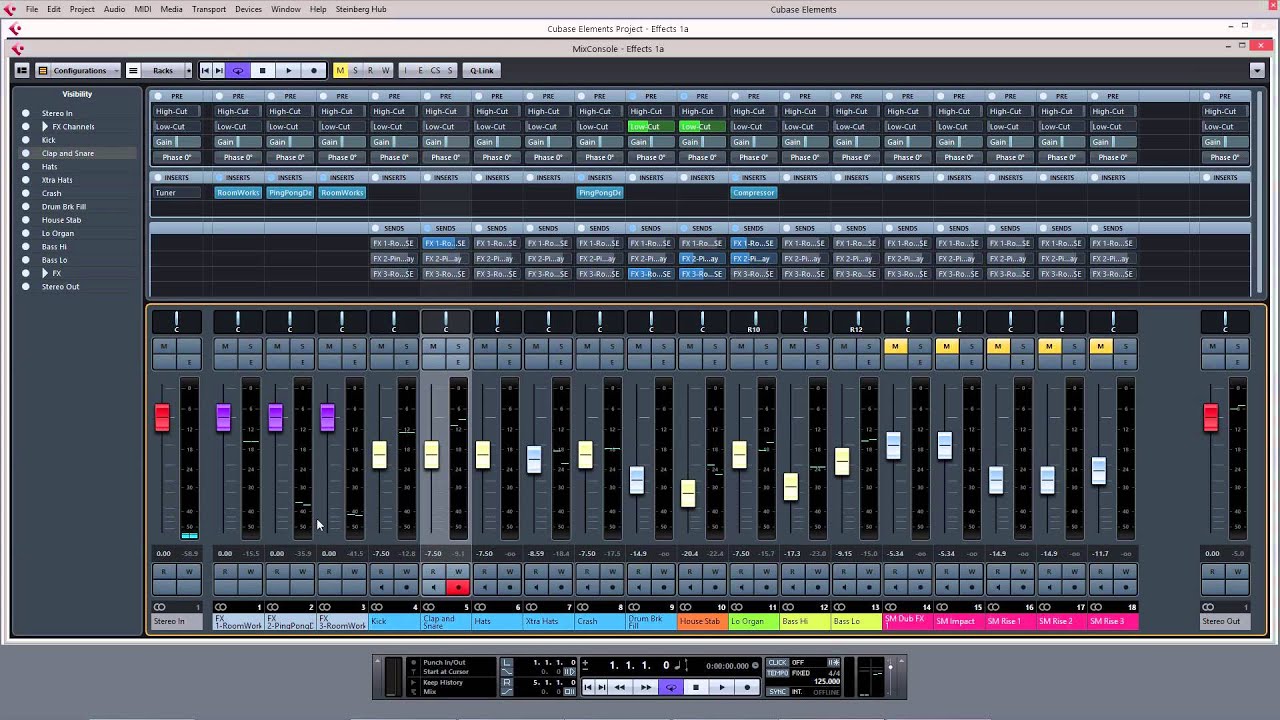
Task: Mute the Kick channel
Action: click(381, 346)
